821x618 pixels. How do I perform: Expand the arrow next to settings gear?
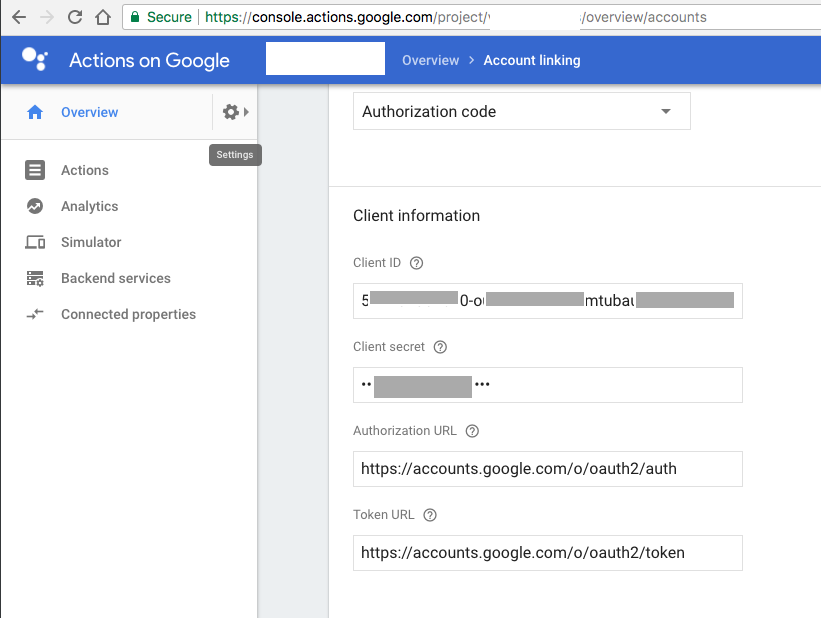point(247,112)
